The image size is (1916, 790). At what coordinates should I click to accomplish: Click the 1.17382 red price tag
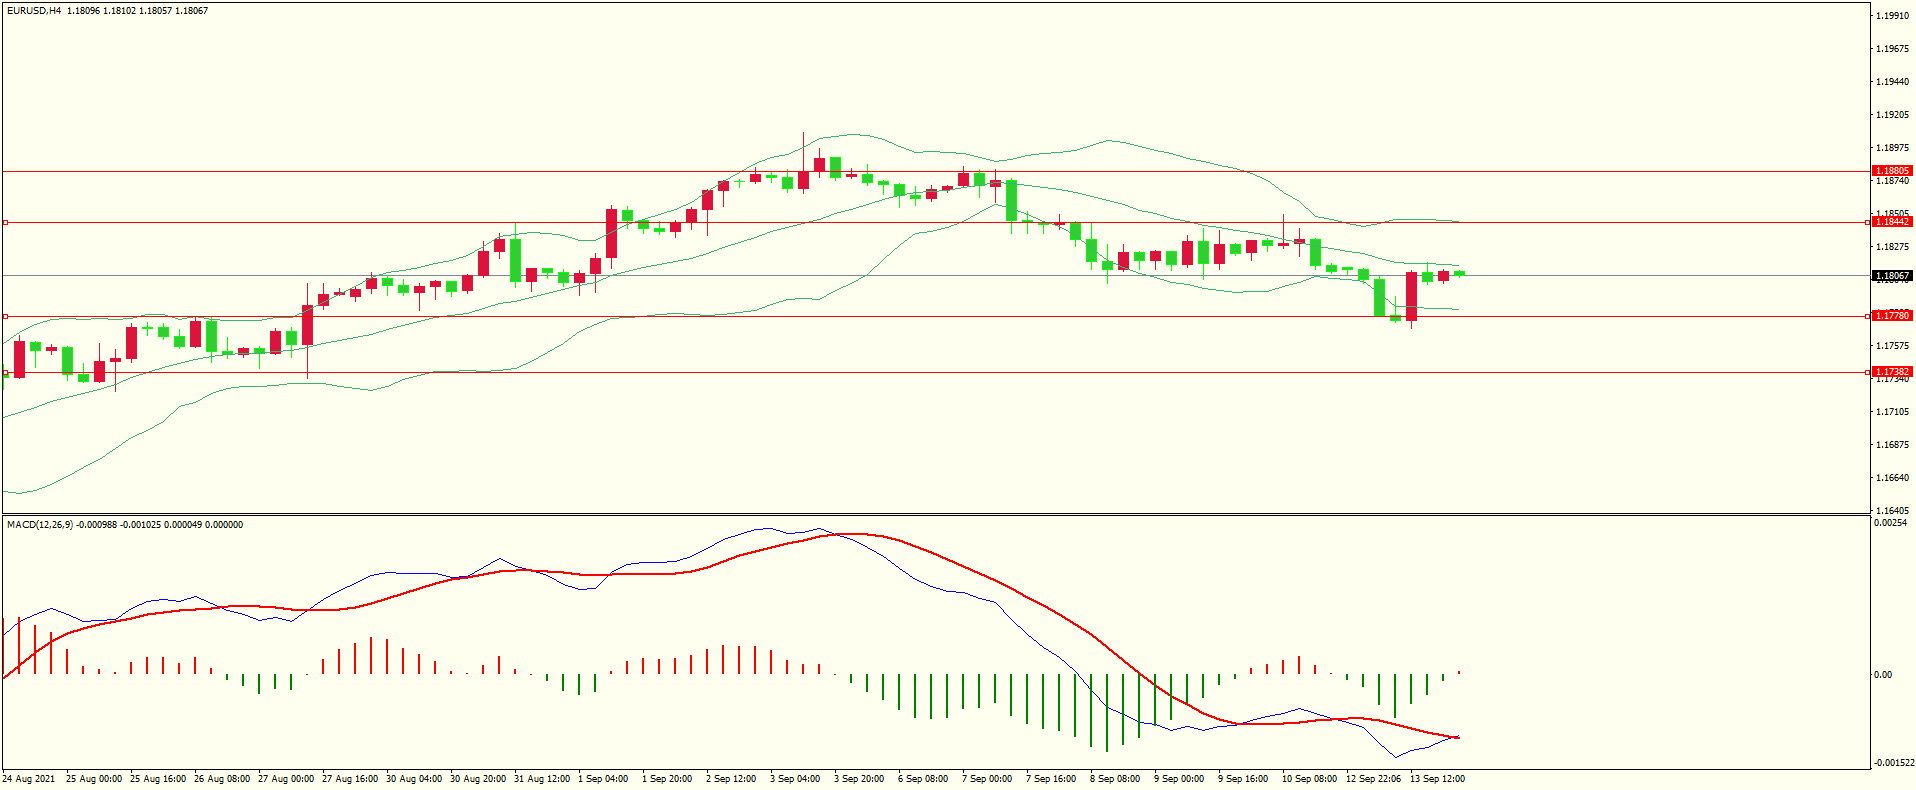(x=1892, y=372)
